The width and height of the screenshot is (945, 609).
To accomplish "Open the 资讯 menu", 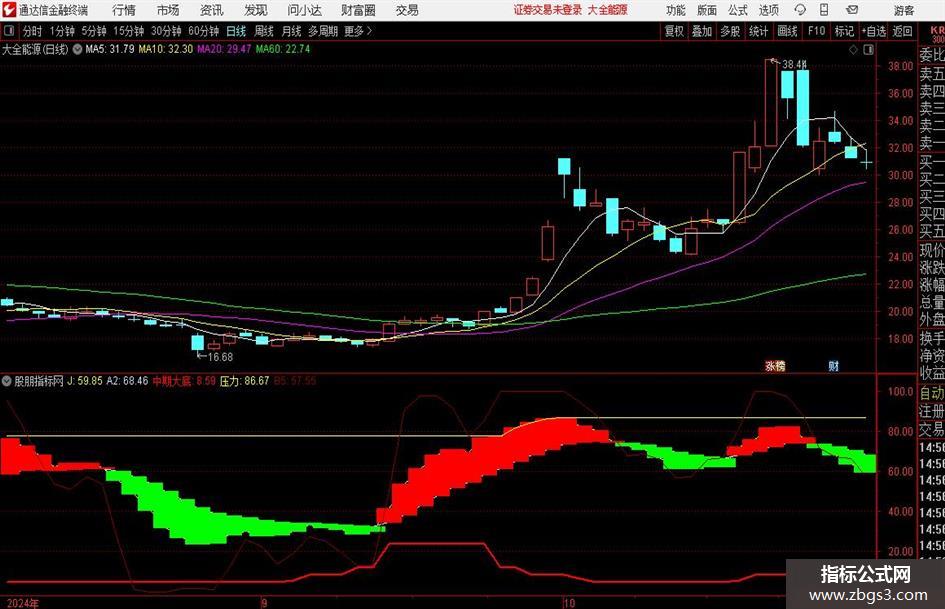I will click(x=212, y=10).
